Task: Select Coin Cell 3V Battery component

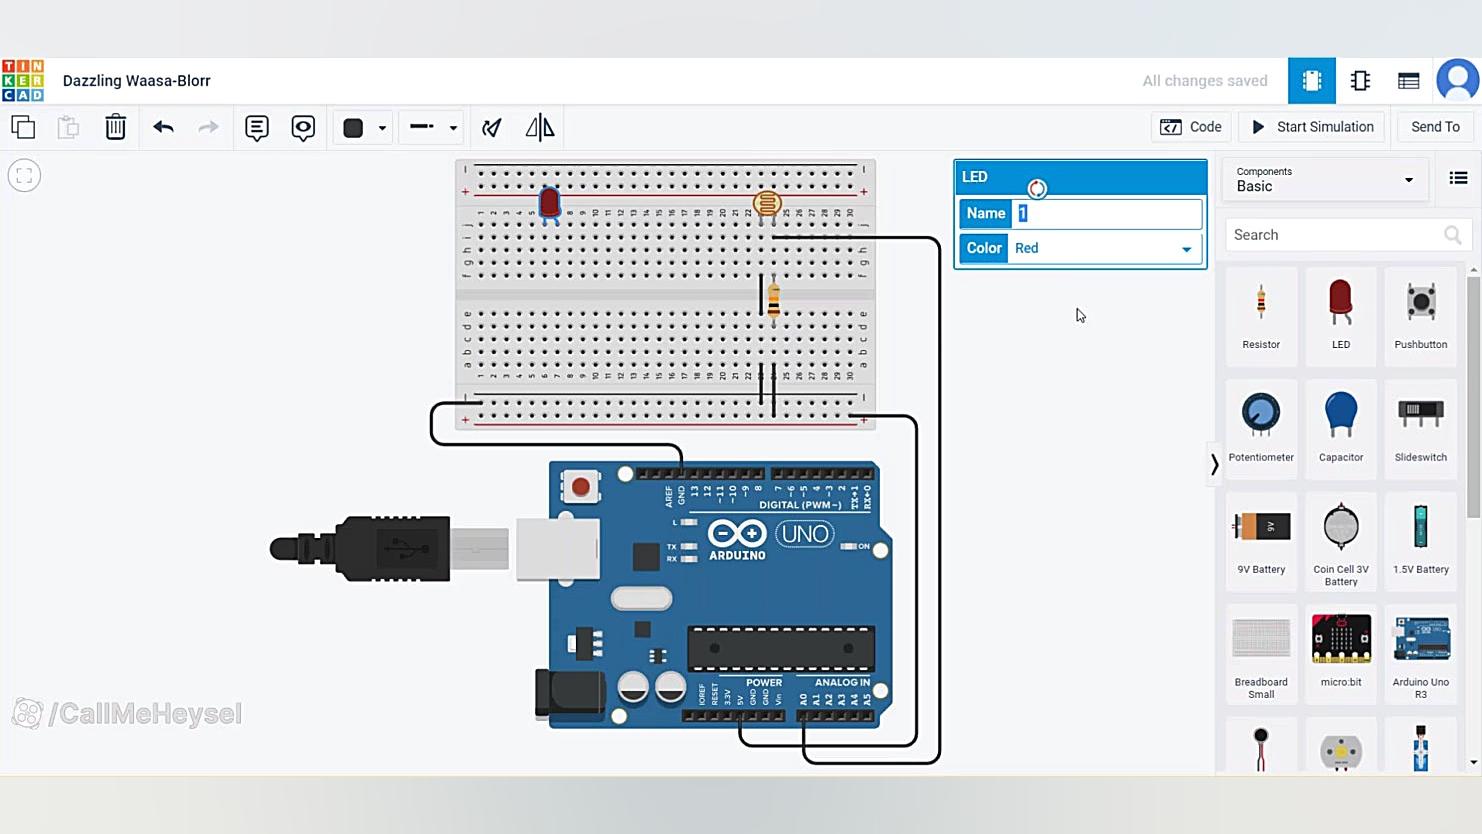Action: click(1341, 541)
